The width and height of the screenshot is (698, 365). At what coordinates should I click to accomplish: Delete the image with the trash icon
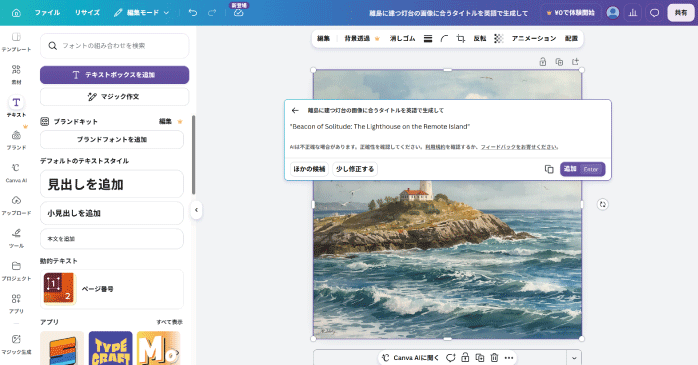click(494, 357)
